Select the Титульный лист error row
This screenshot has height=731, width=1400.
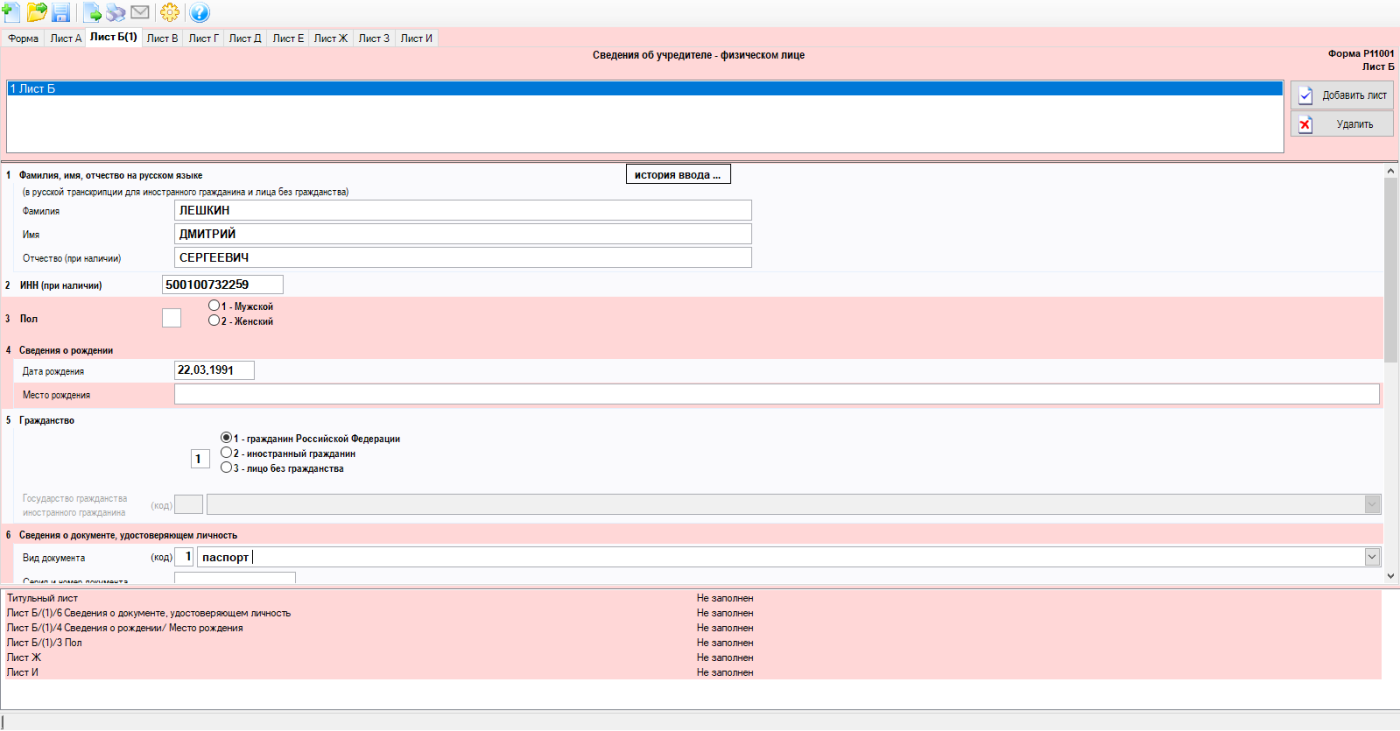coord(692,598)
